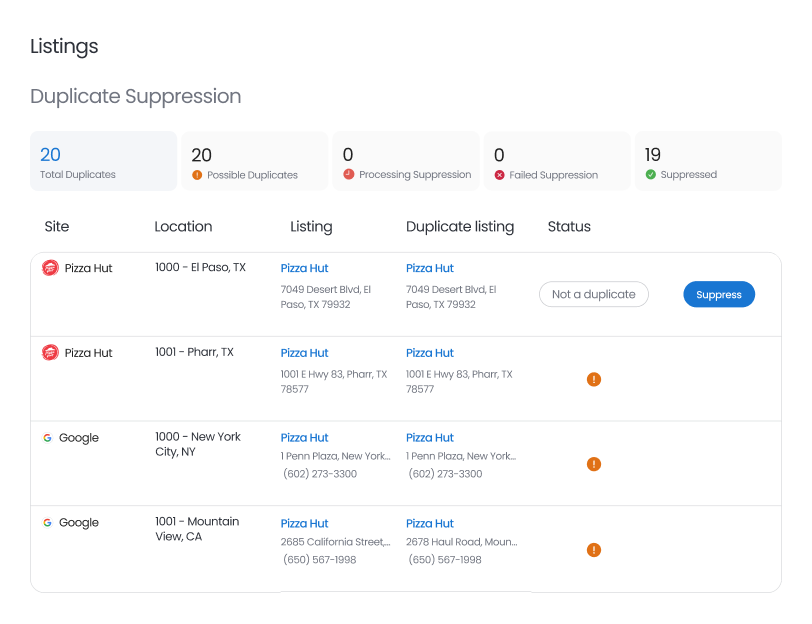This screenshot has height=624, width=812.
Task: Click orange warning icon for New York City row
Action: click(594, 464)
